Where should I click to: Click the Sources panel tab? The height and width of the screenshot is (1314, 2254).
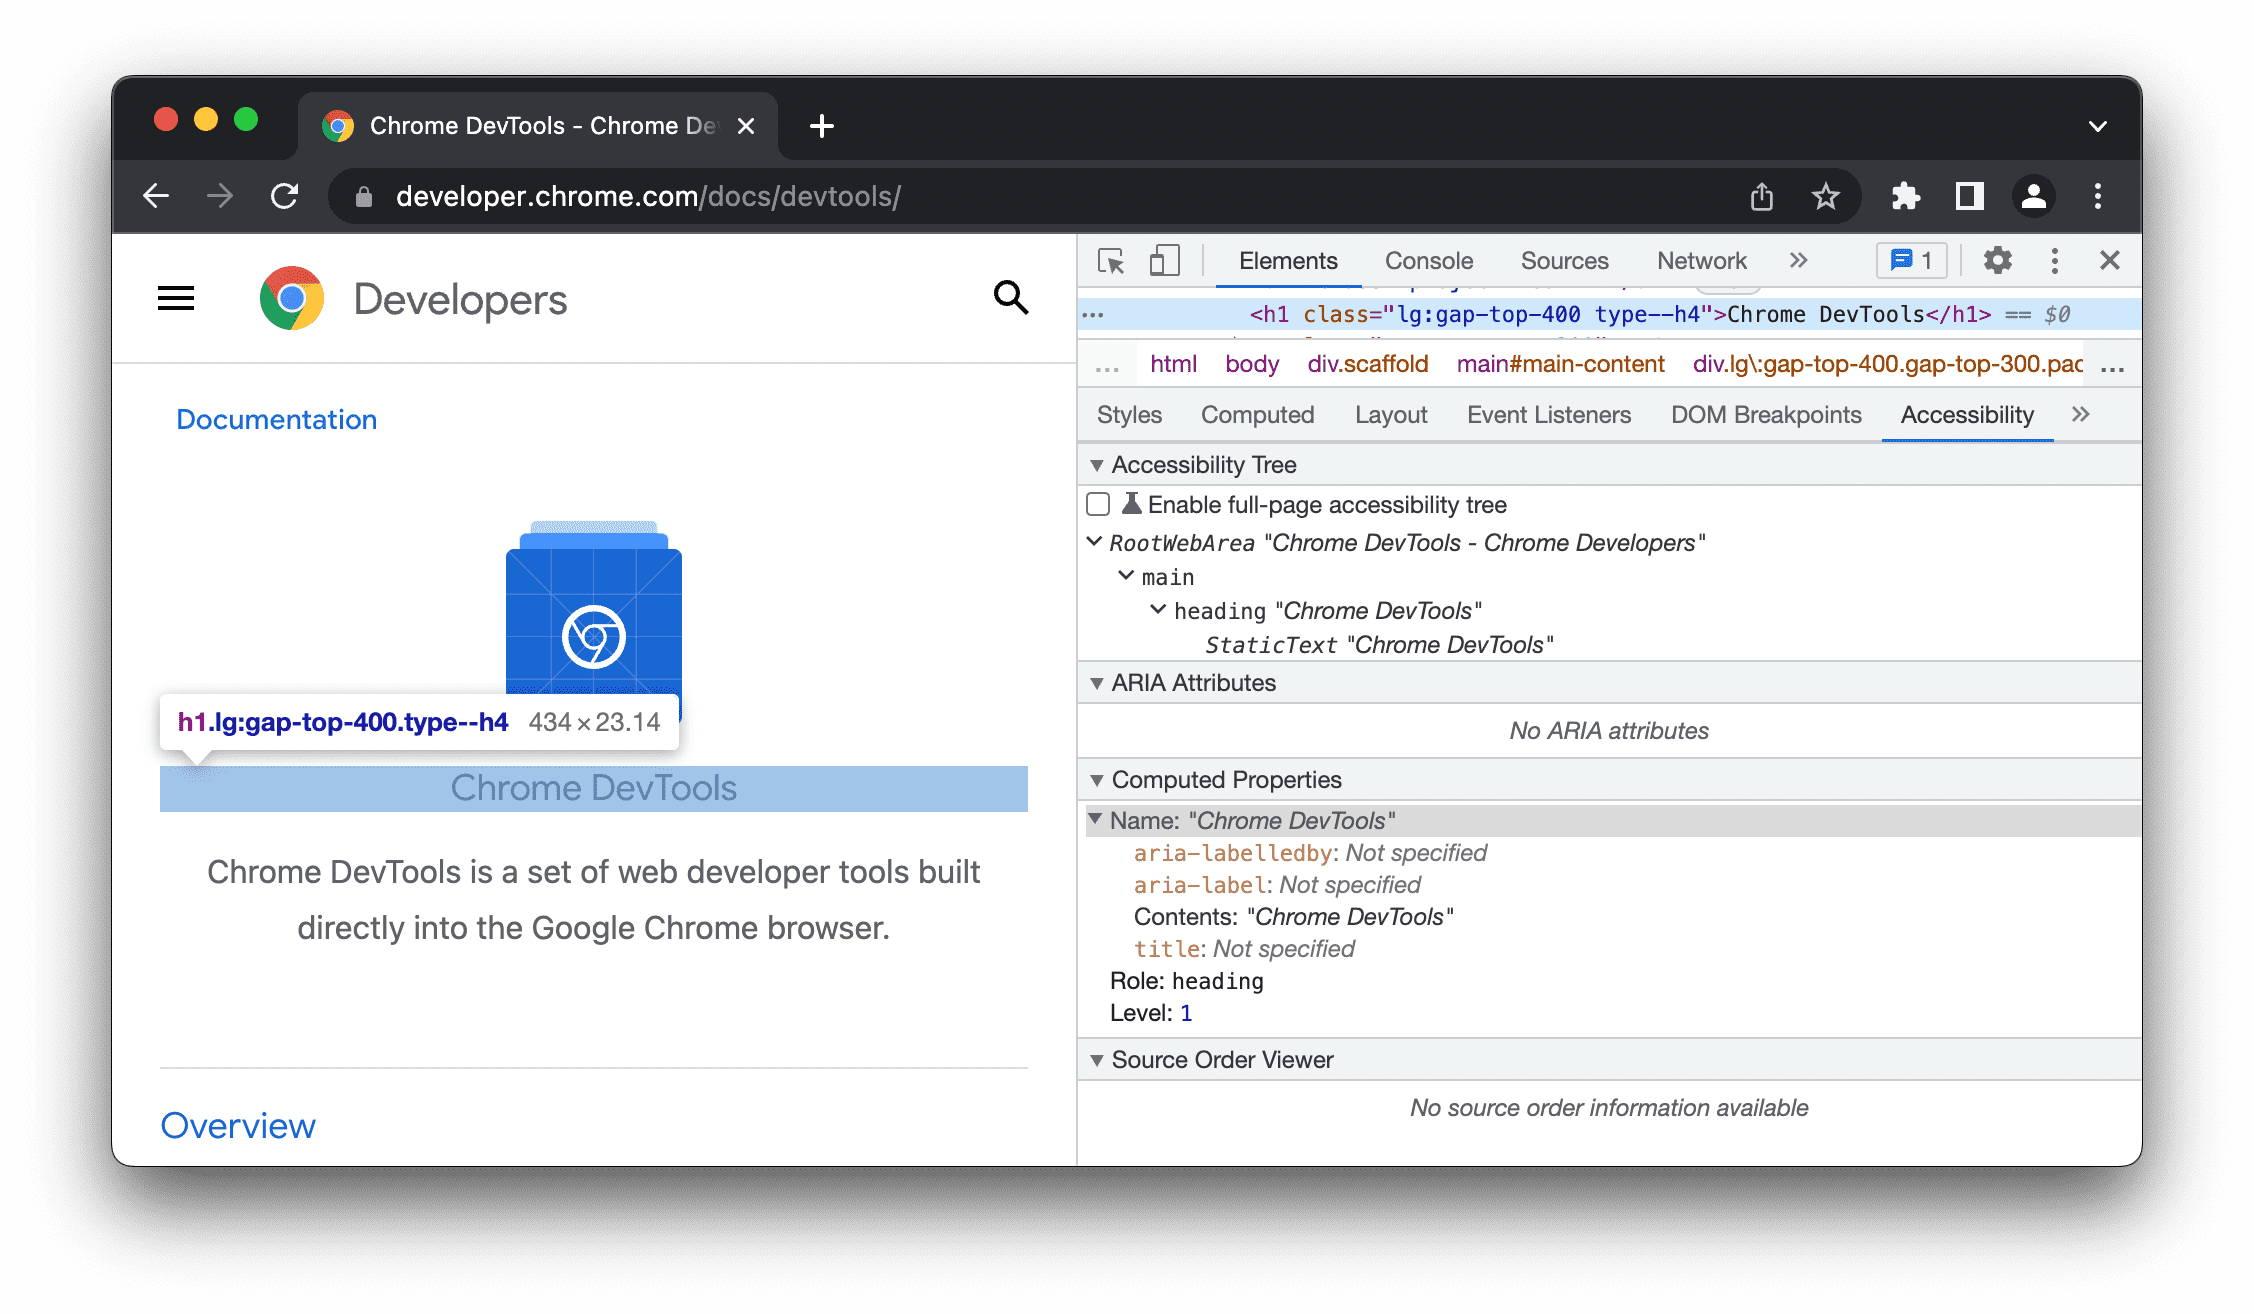coord(1563,260)
